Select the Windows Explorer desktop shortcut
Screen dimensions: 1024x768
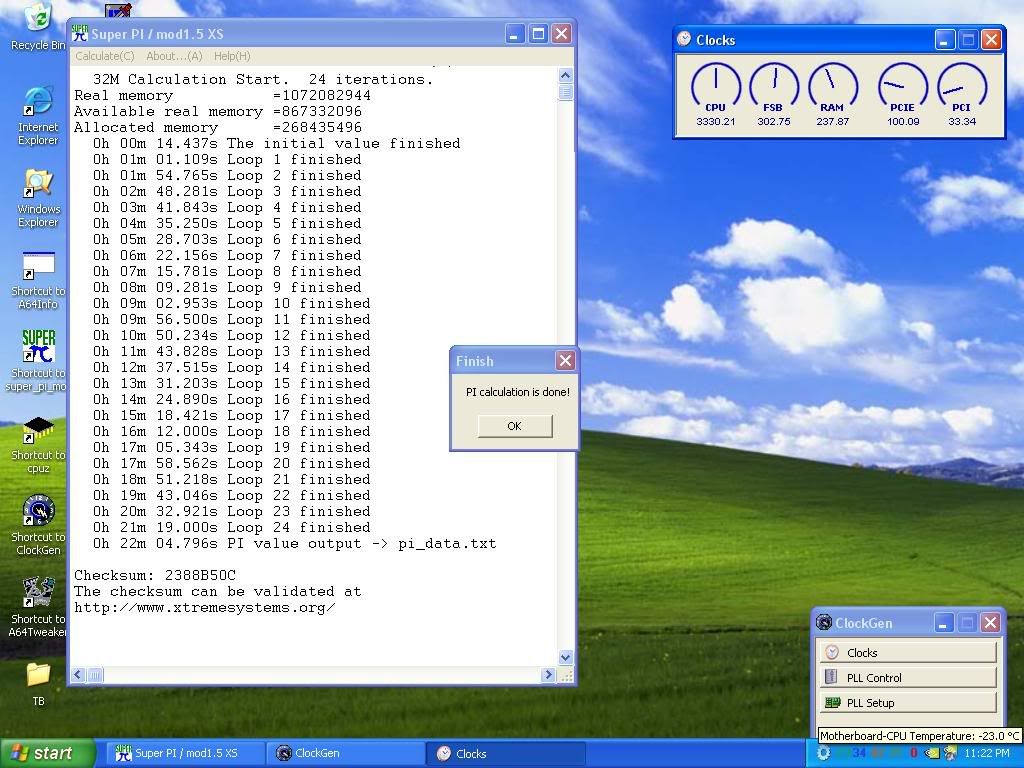[x=38, y=198]
